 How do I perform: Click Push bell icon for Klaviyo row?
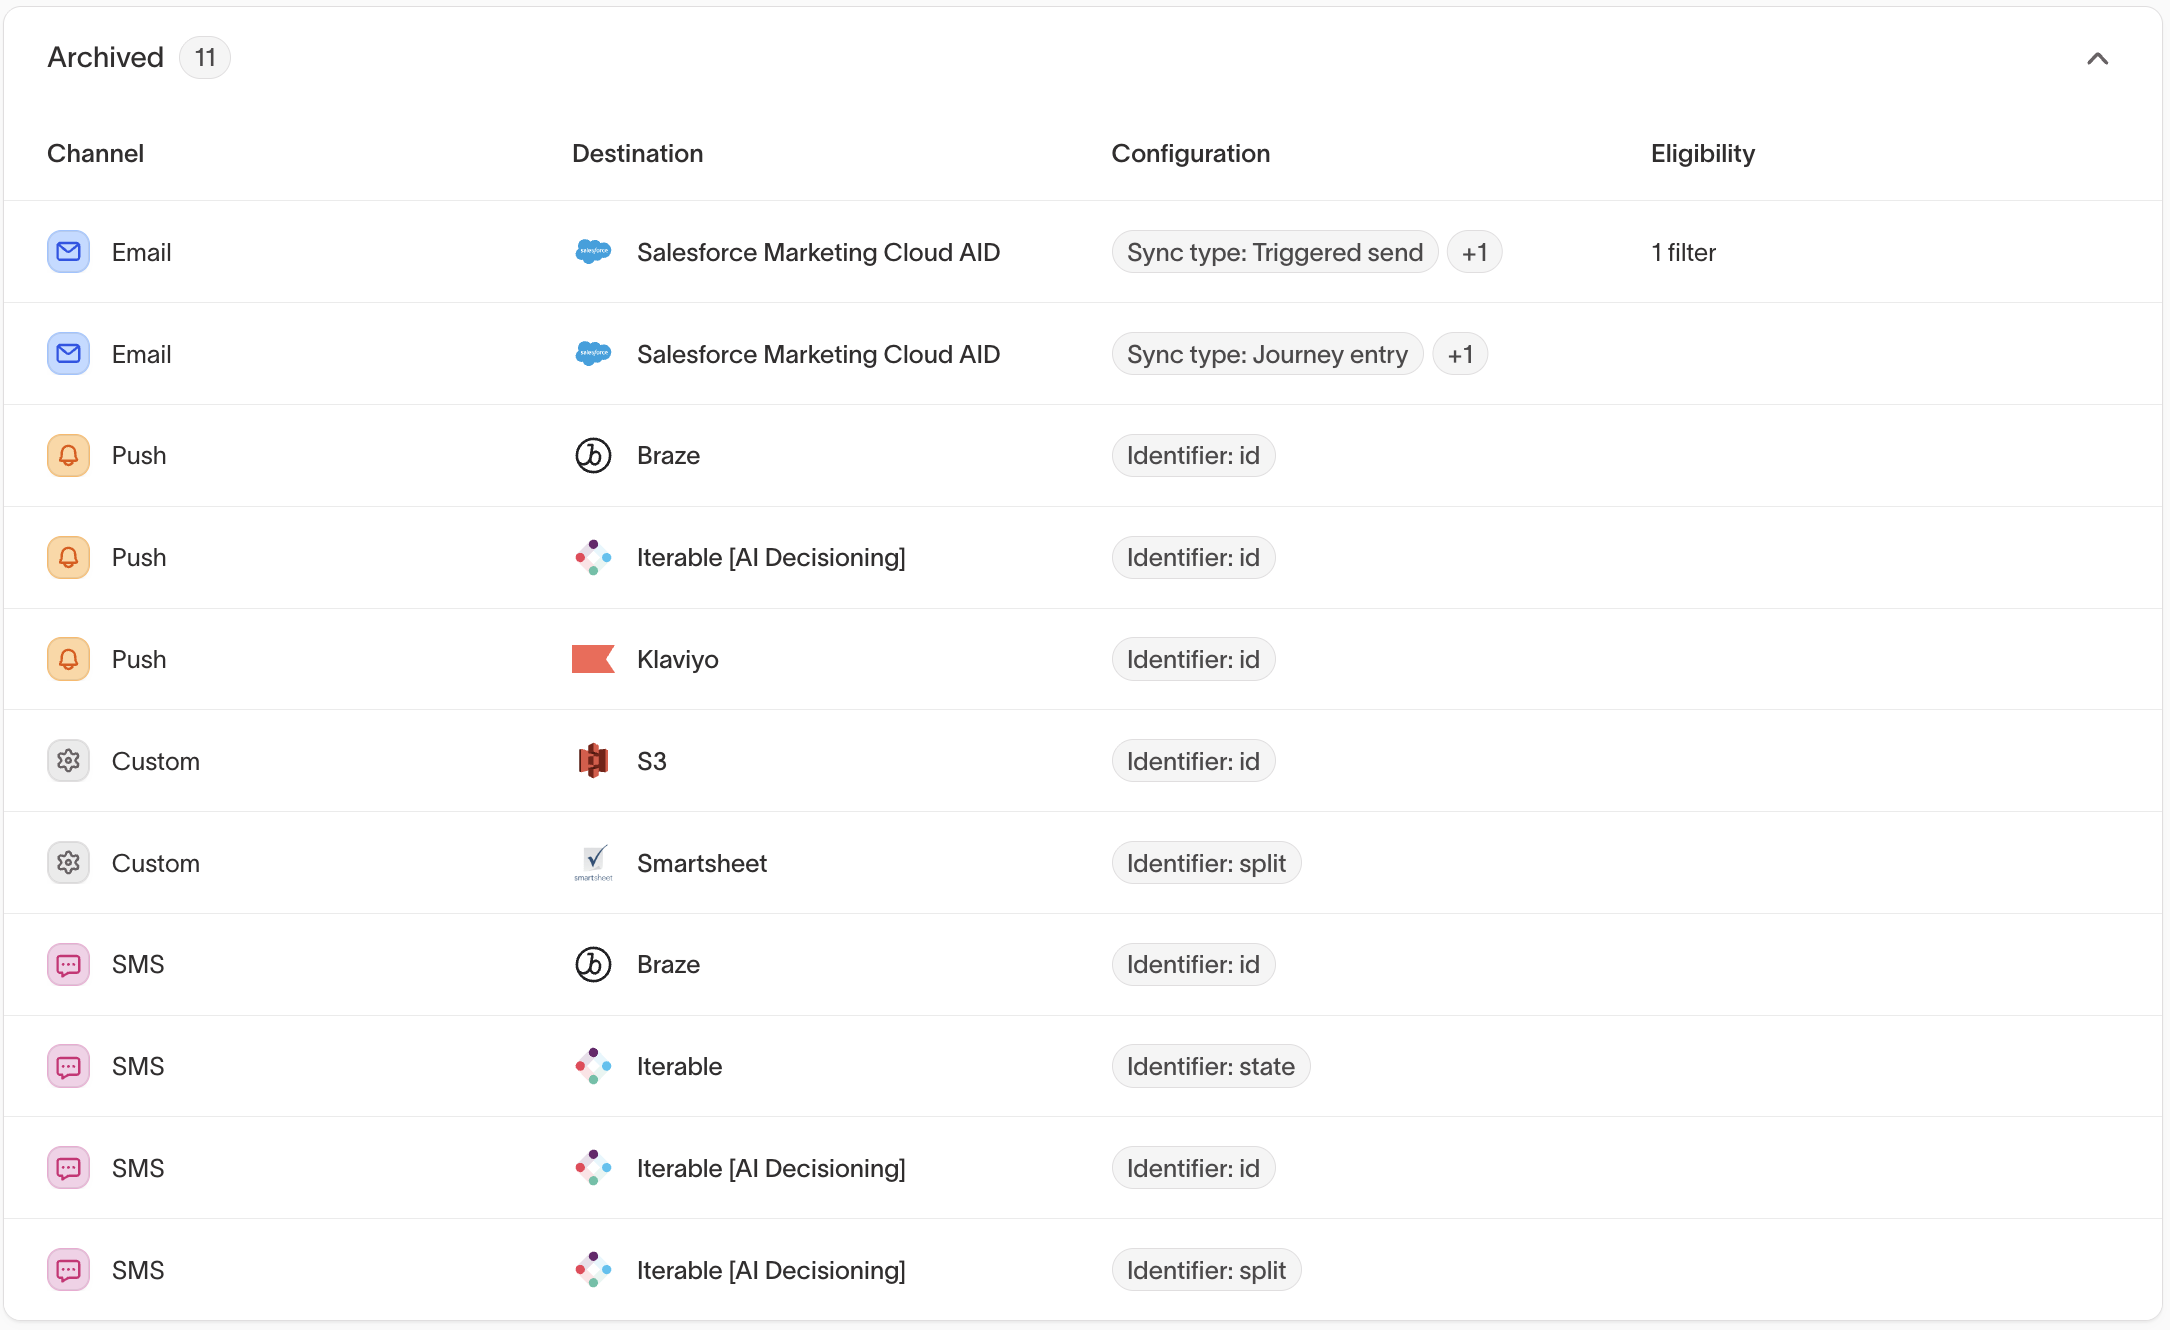[x=68, y=659]
